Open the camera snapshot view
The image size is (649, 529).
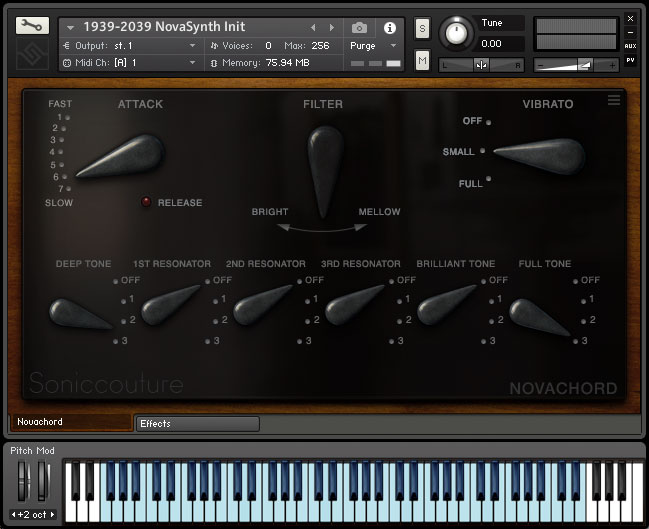[359, 28]
